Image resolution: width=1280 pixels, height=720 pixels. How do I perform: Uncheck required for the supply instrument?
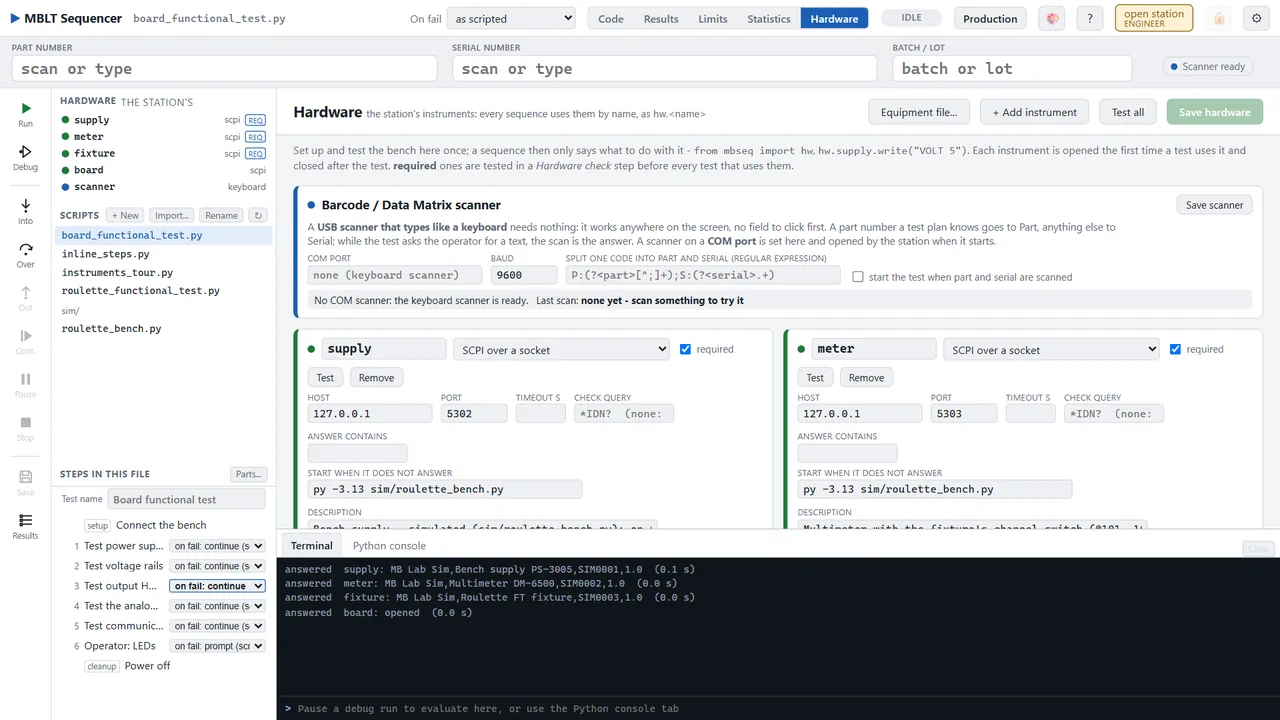click(685, 349)
